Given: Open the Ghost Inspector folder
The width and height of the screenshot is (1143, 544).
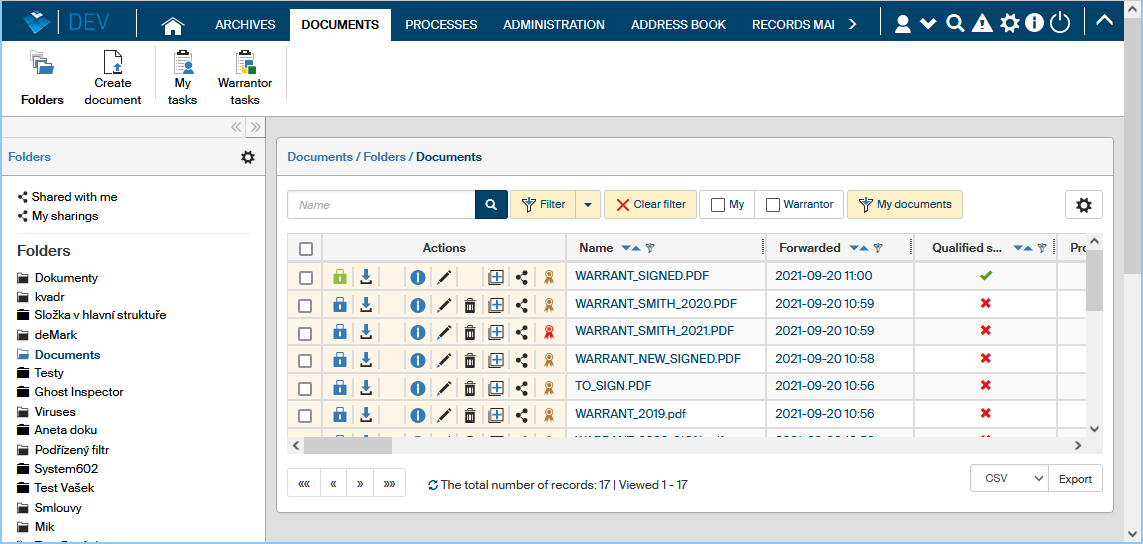Looking at the screenshot, I should 79,392.
